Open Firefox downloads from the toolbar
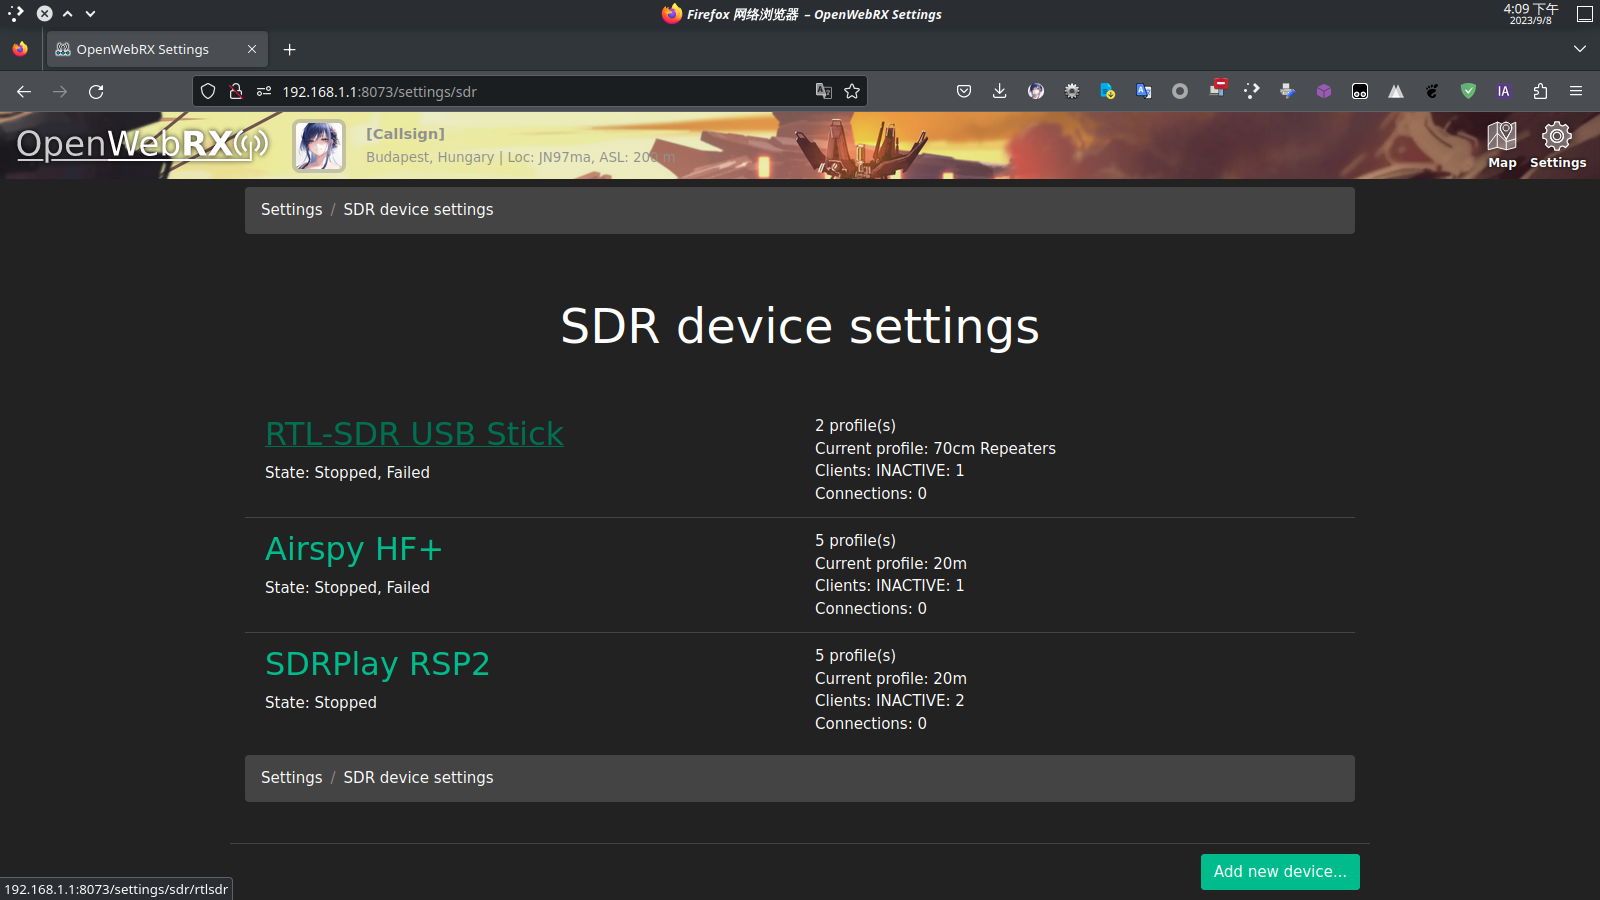Image resolution: width=1600 pixels, height=900 pixels. (999, 91)
